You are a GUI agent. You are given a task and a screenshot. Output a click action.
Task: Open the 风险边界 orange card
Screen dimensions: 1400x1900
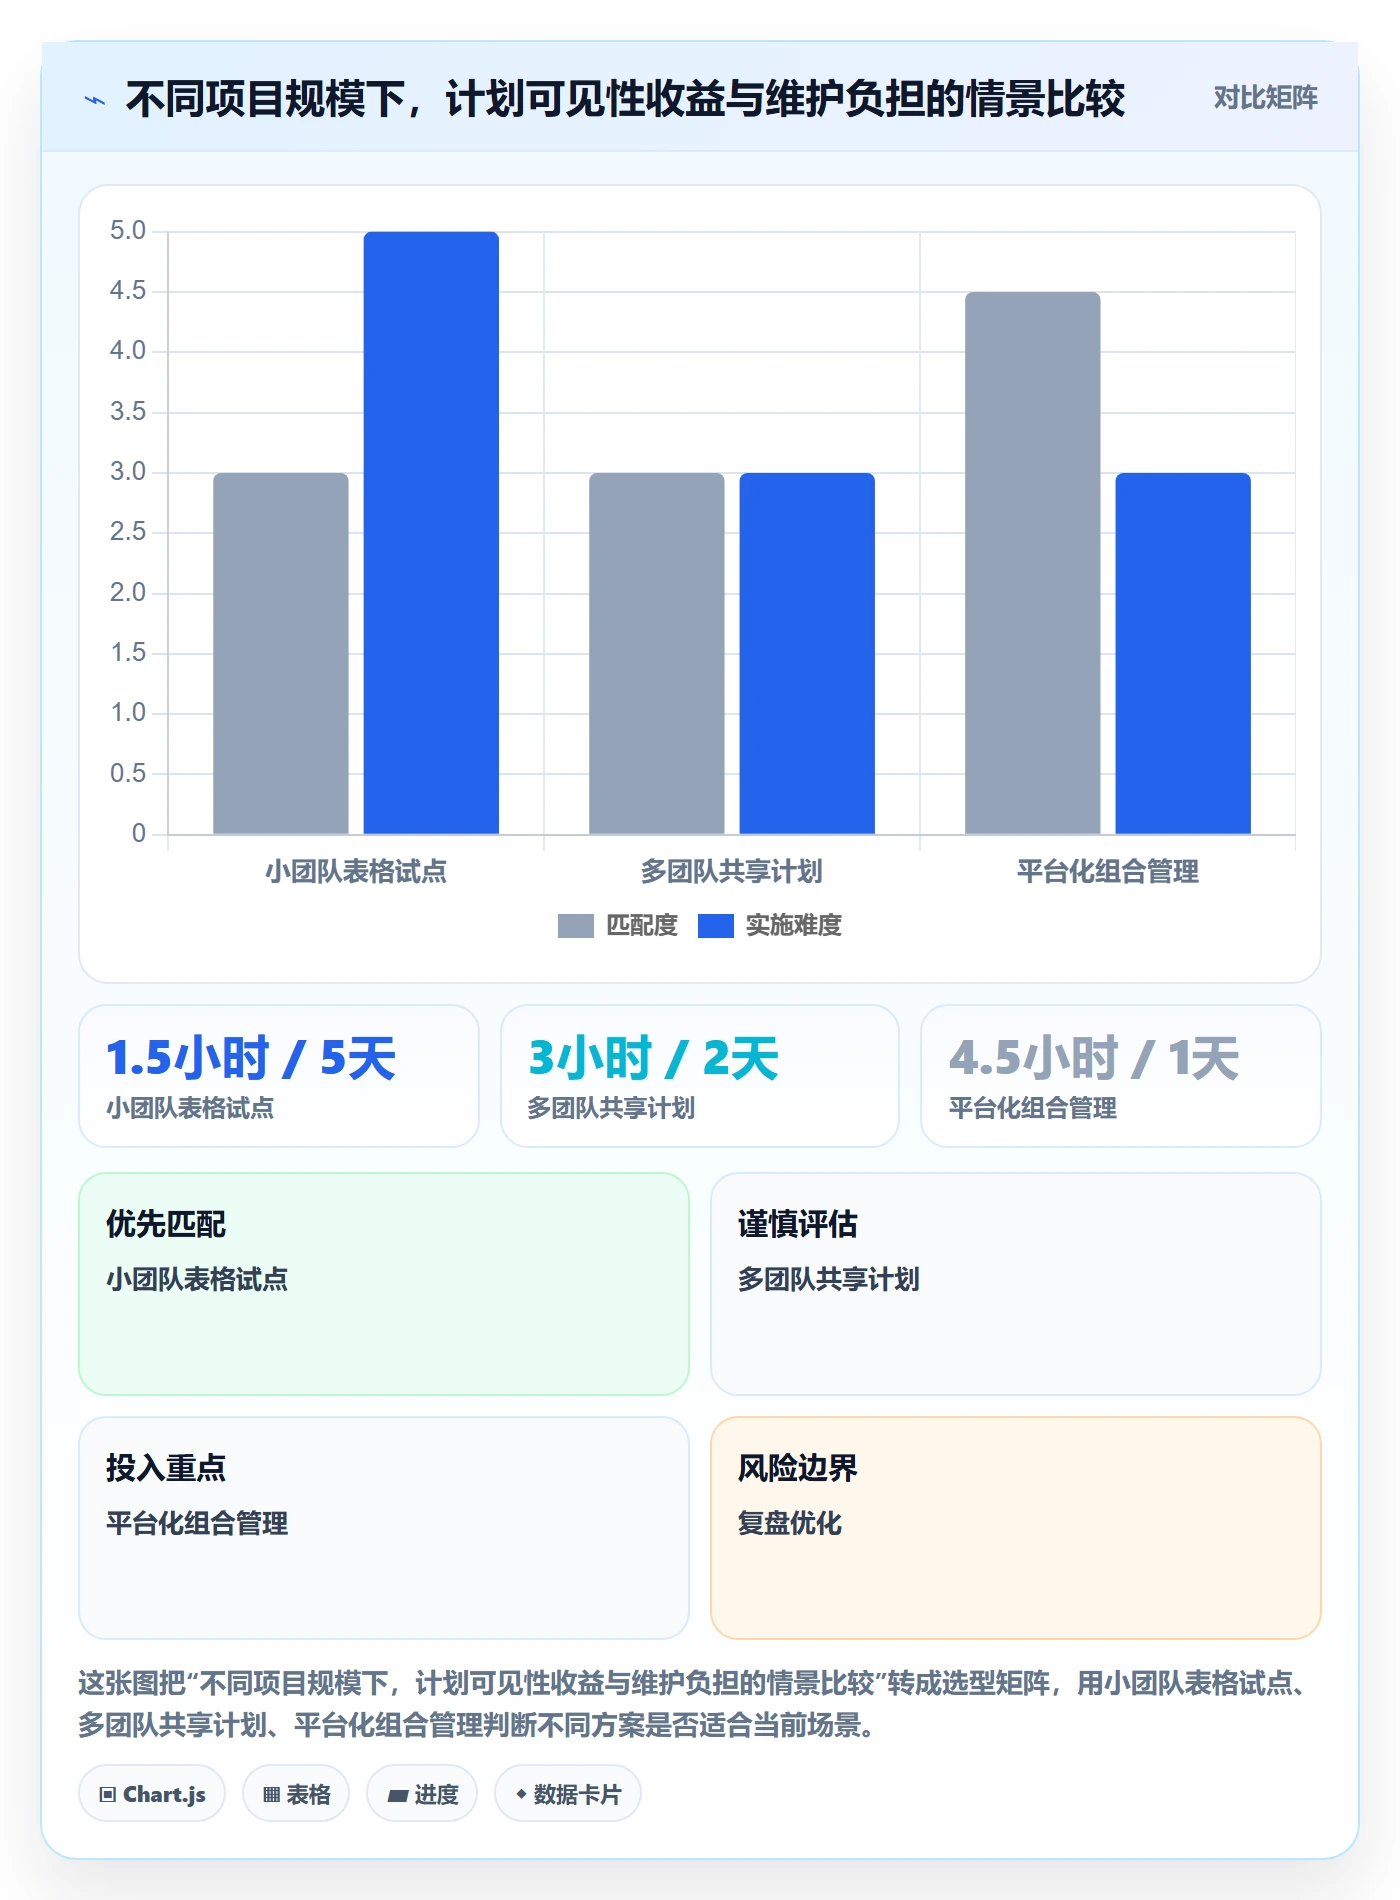pos(1016,1528)
